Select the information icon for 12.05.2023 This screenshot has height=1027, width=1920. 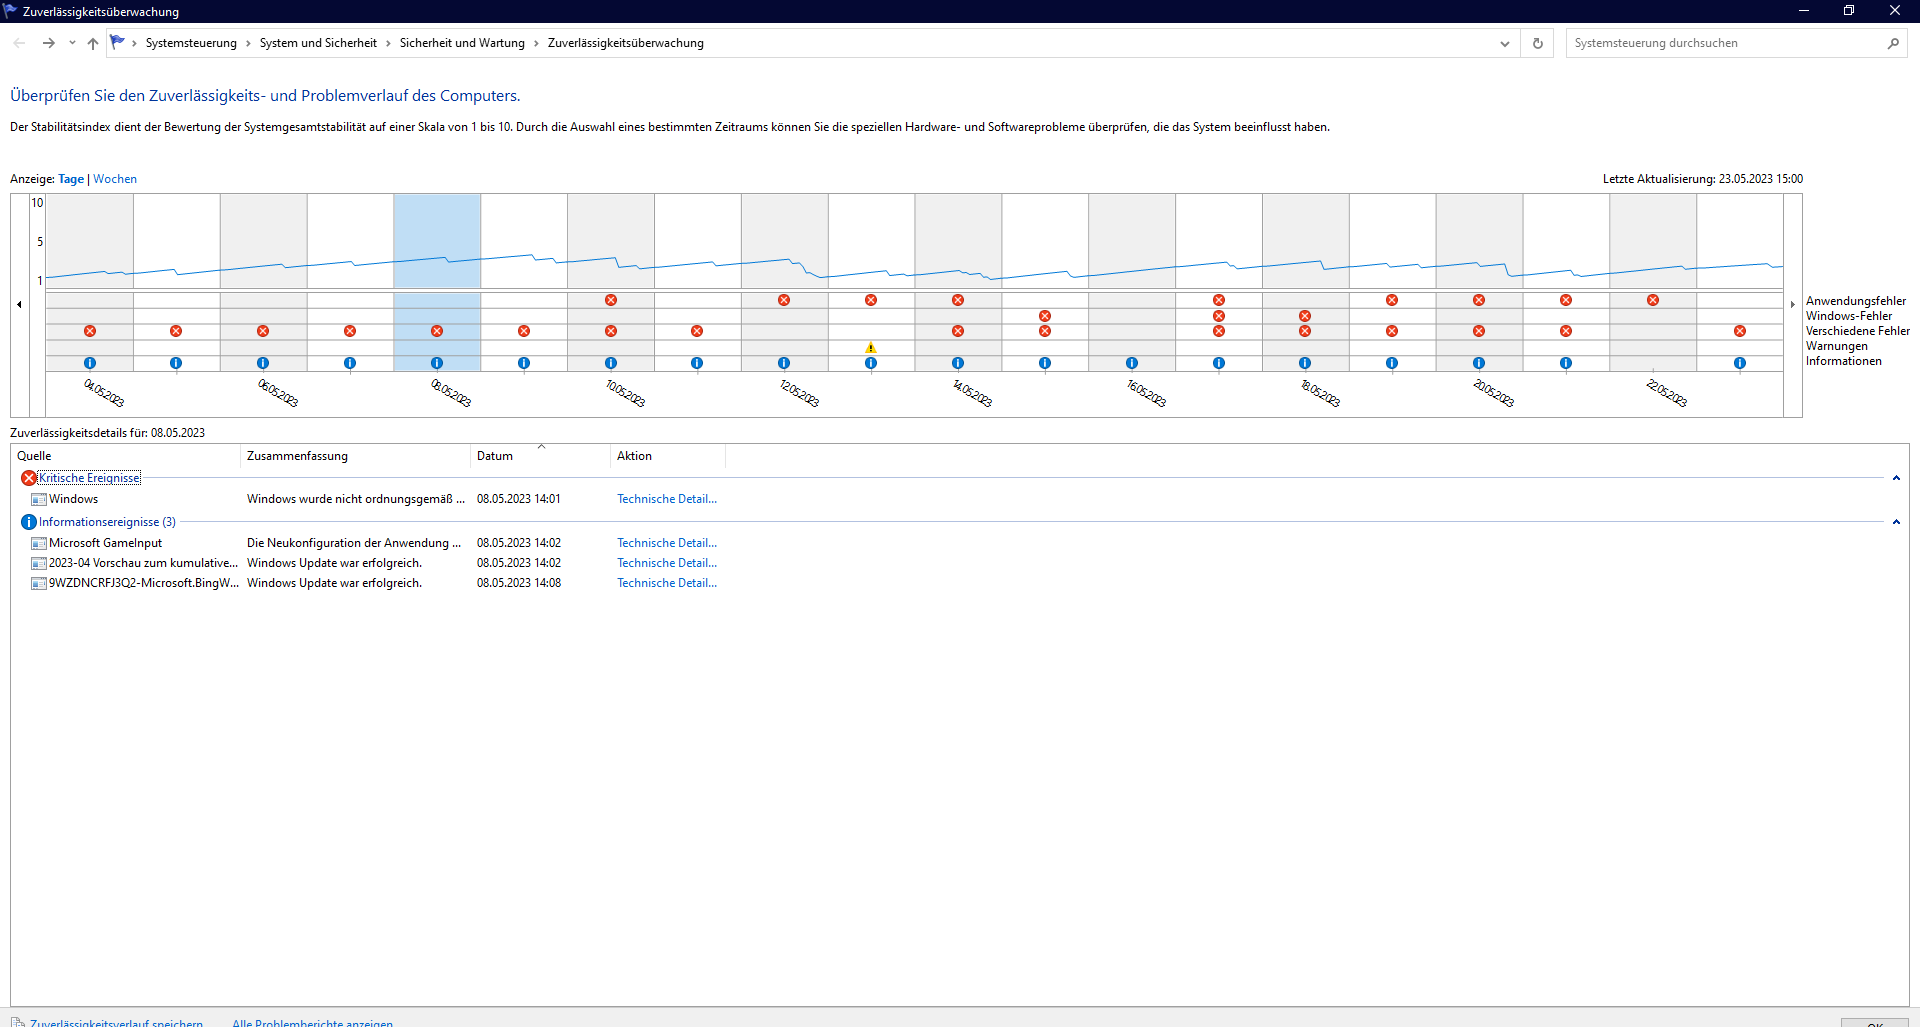[x=784, y=363]
